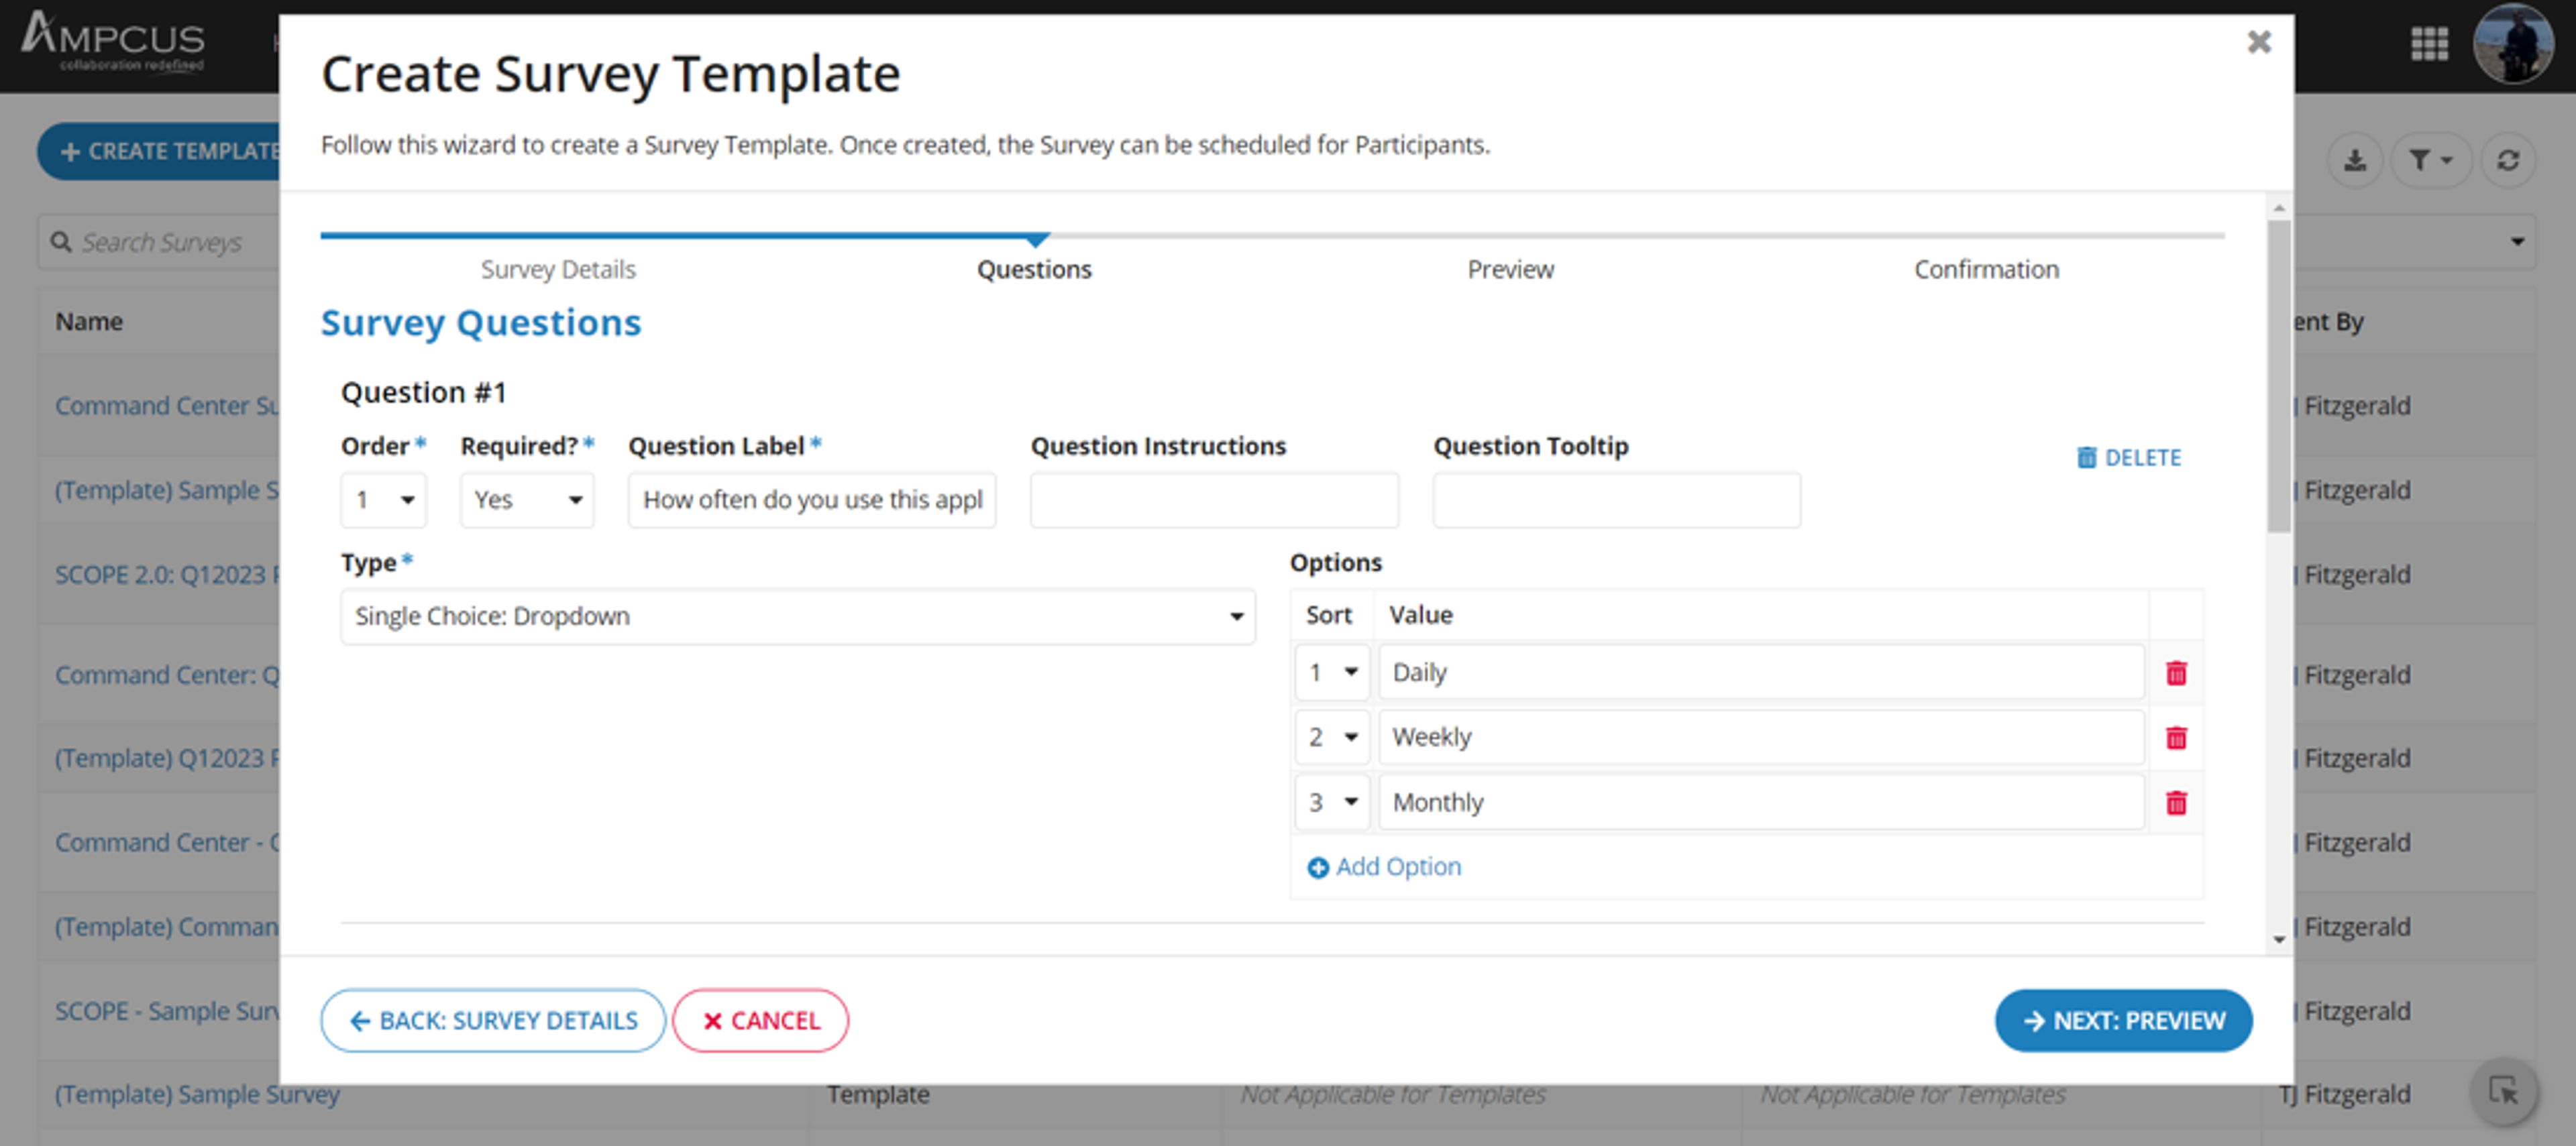This screenshot has height=1146, width=2576.
Task: Click the Survey Questions heading
Action: [x=481, y=324]
